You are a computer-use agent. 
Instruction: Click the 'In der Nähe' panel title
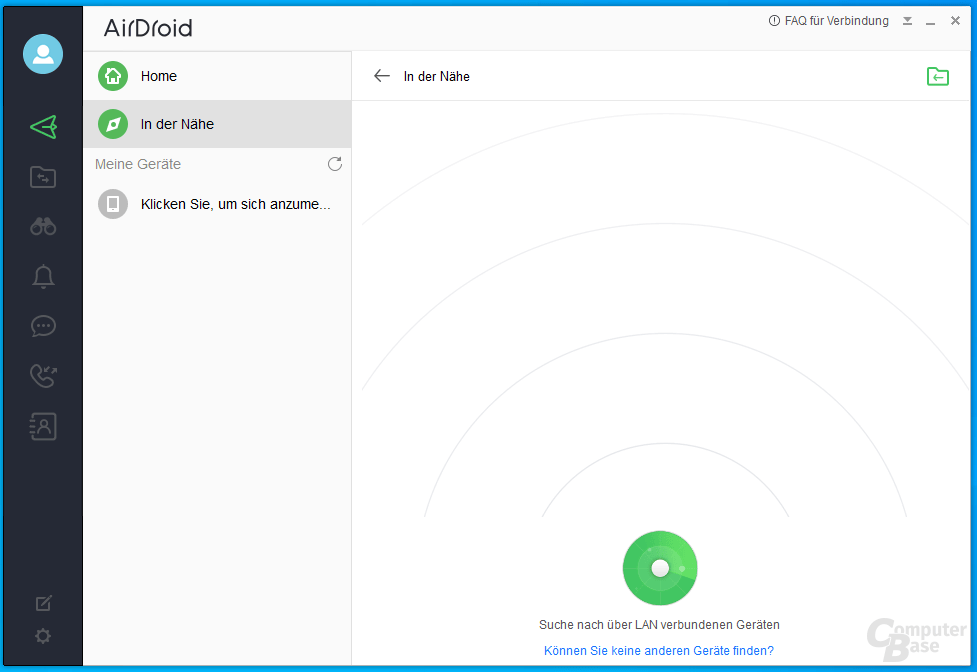click(x=437, y=76)
